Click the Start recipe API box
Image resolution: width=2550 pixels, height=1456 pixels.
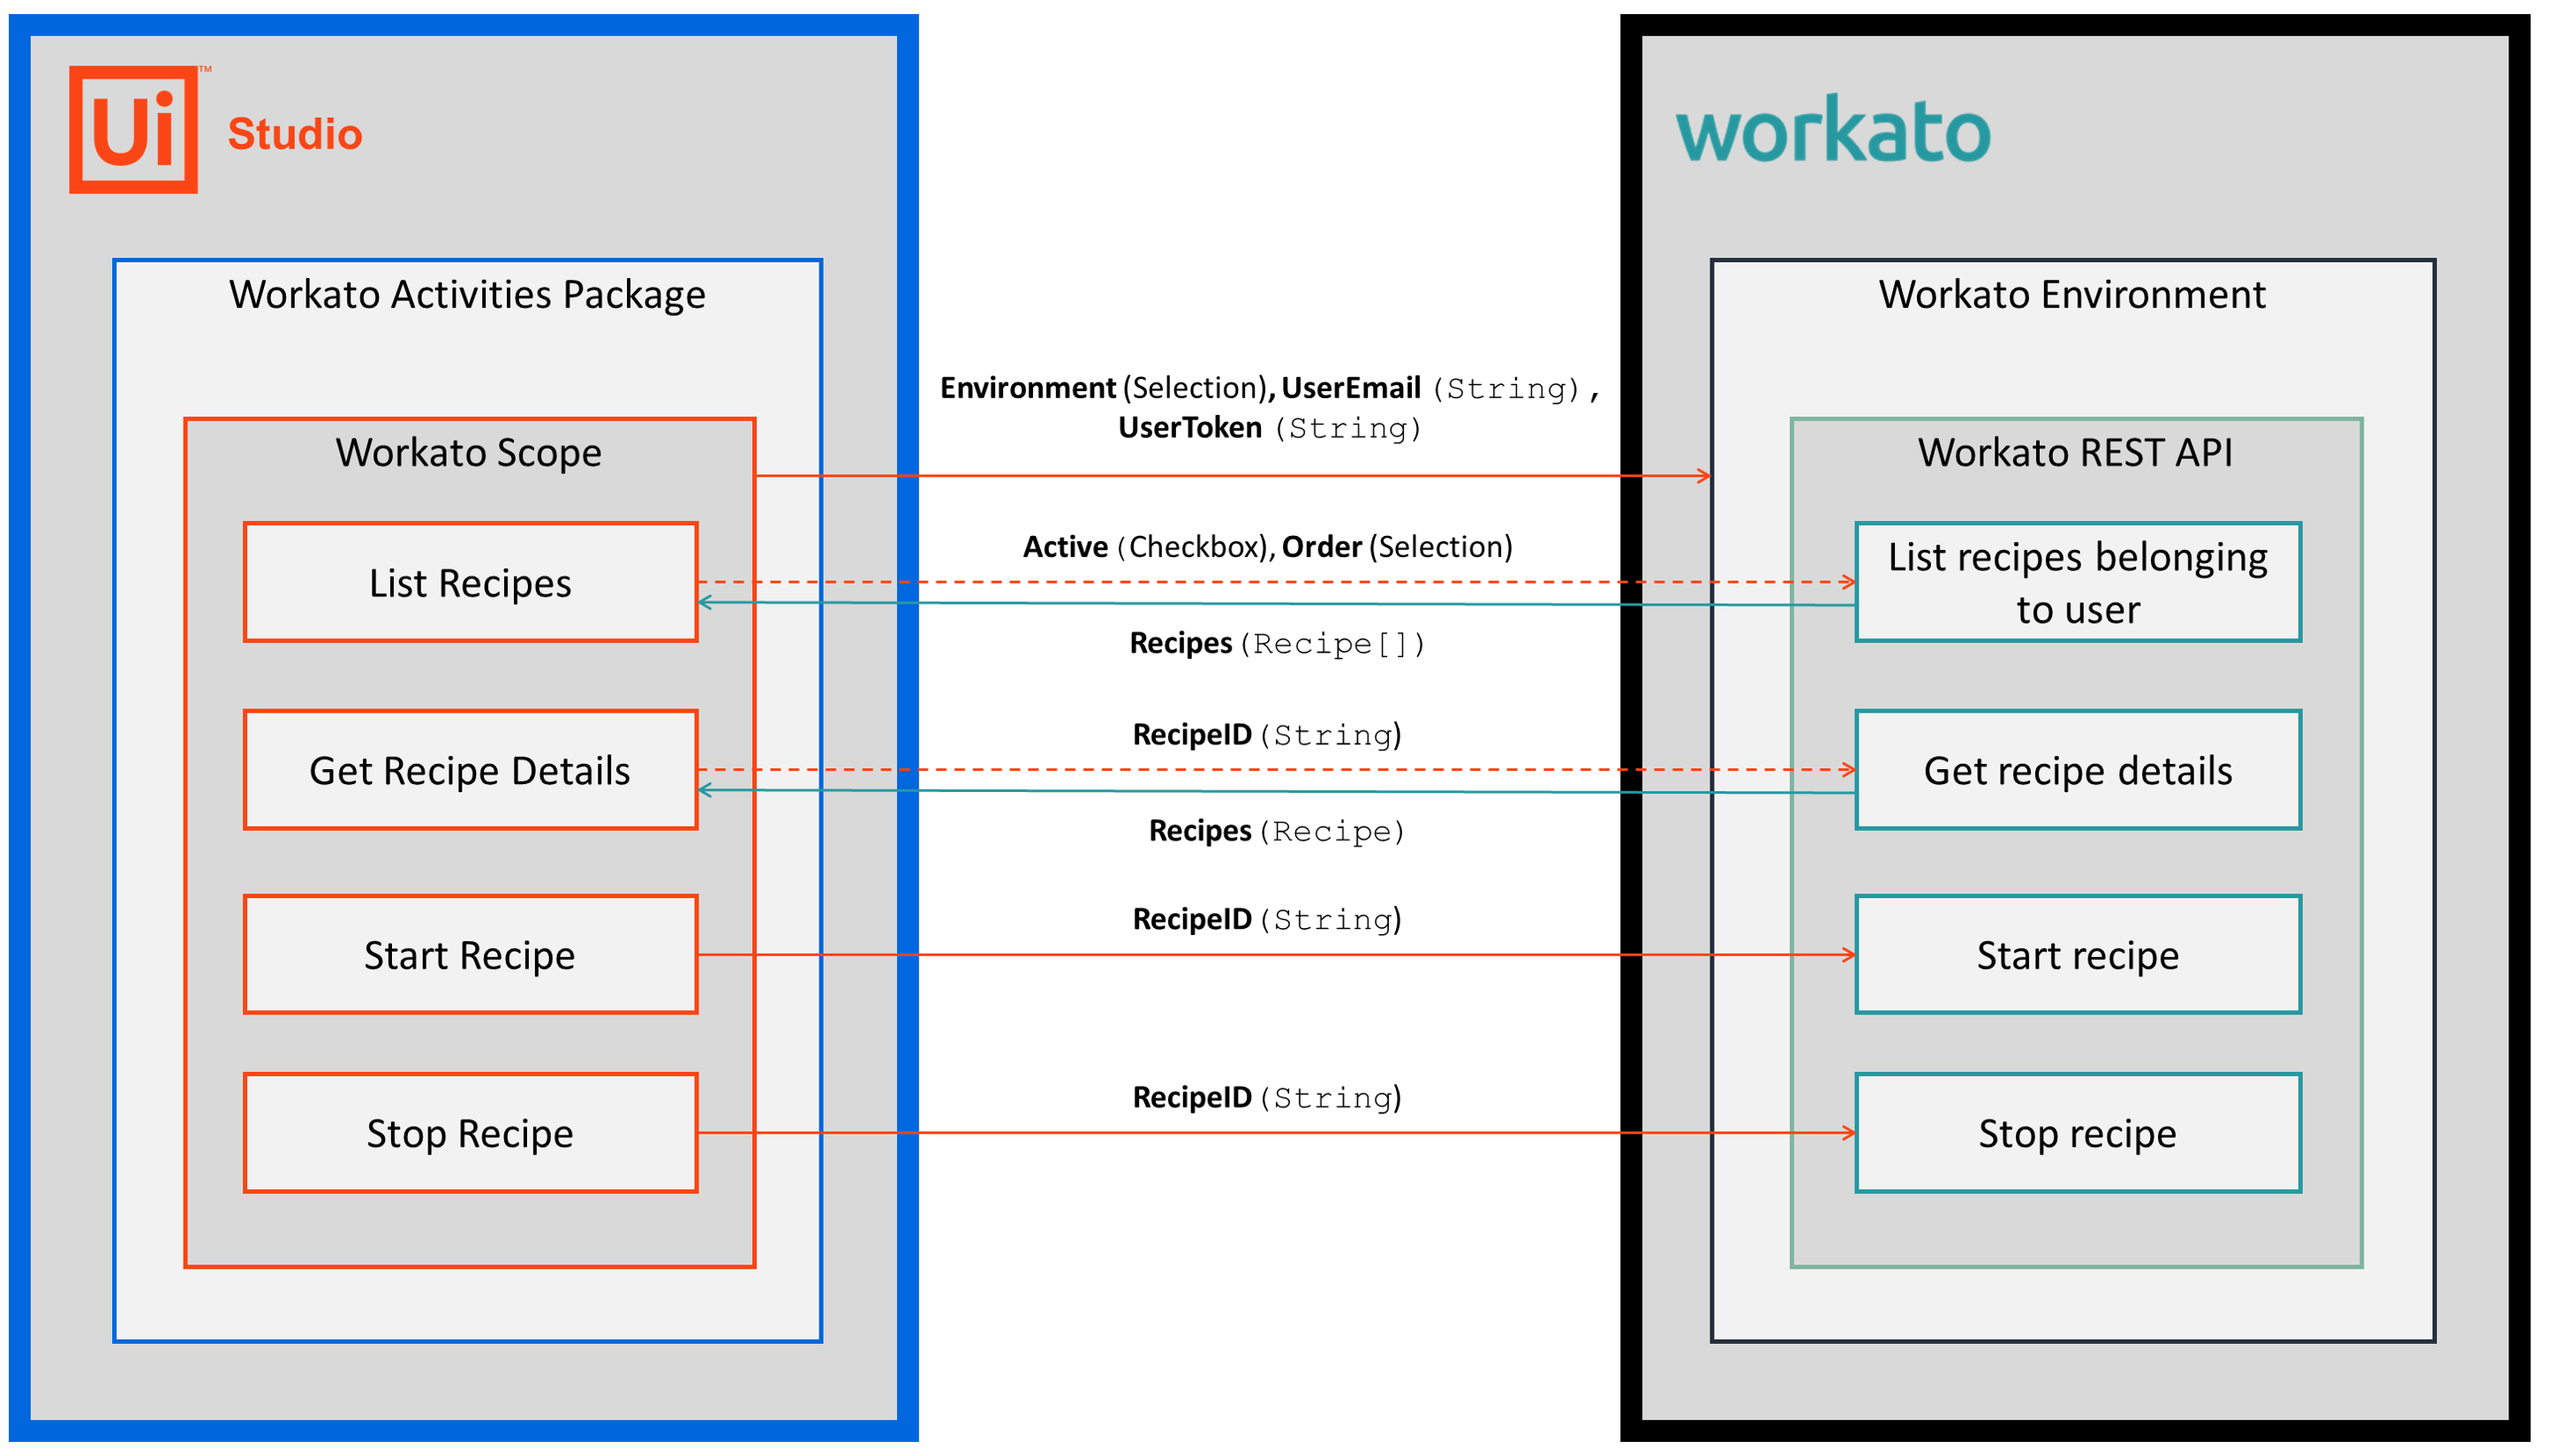pos(2078,955)
